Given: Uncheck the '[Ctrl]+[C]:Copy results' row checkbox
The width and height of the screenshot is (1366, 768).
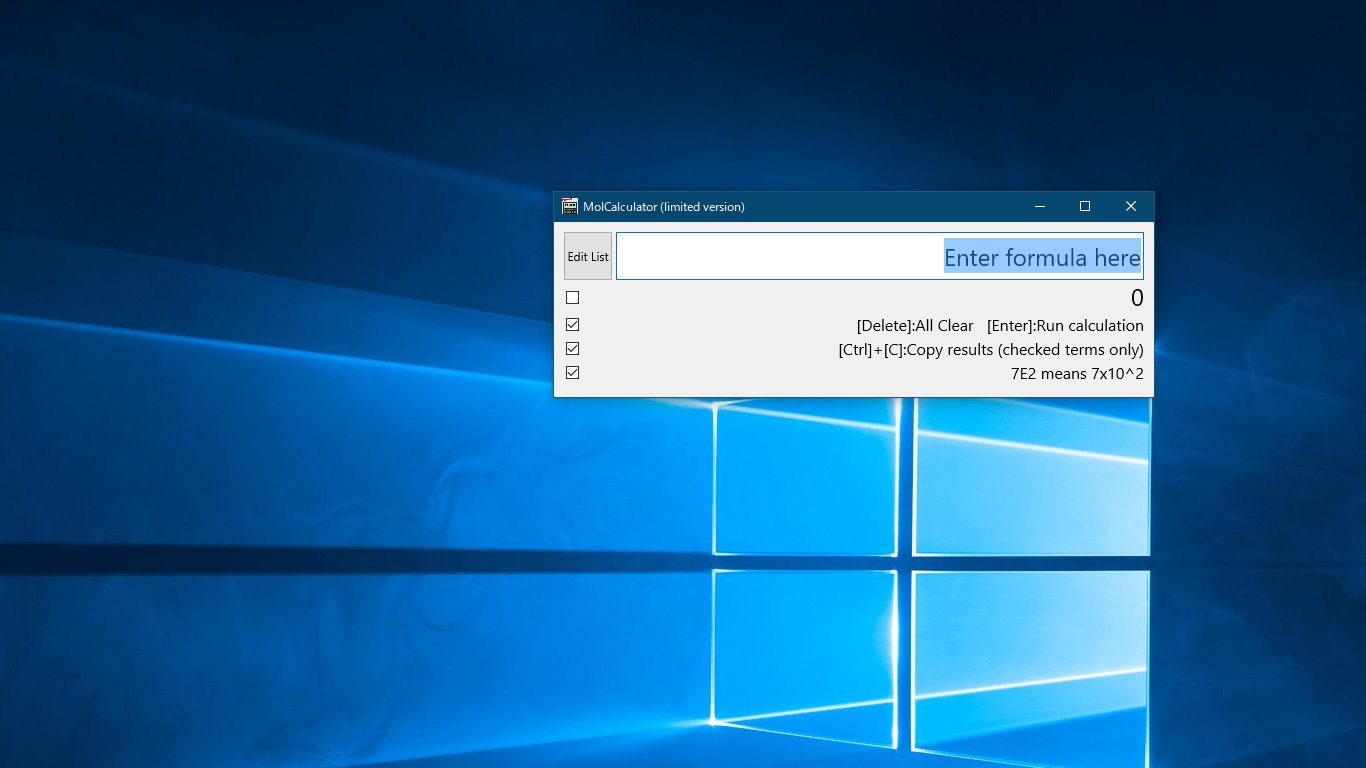Looking at the screenshot, I should (x=573, y=349).
